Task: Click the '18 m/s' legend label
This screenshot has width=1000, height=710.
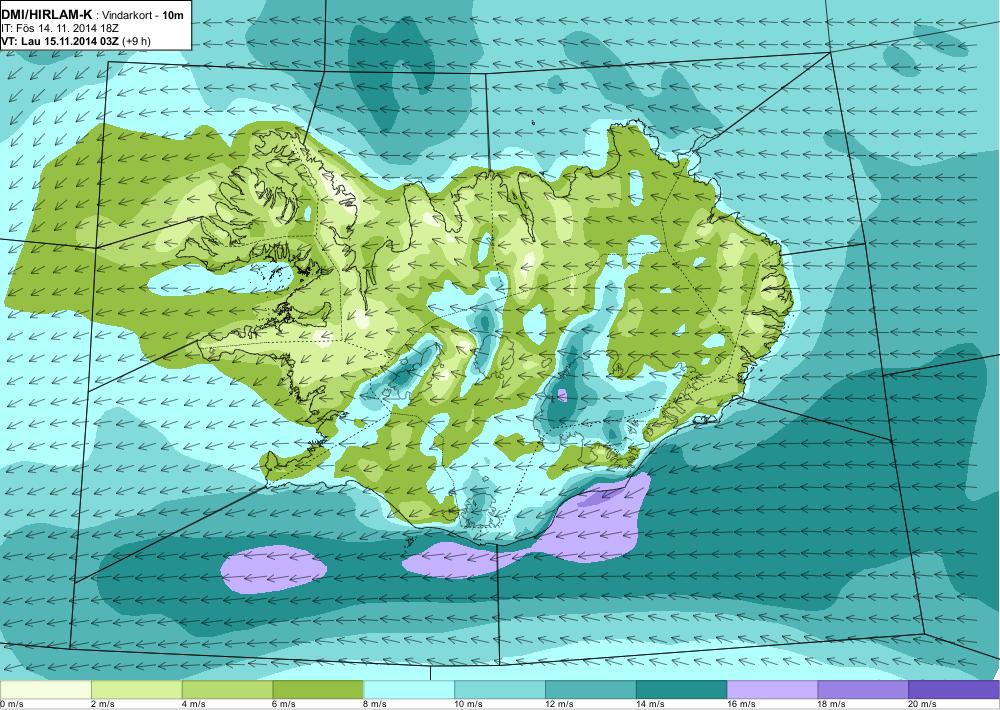Action: pyautogui.click(x=832, y=704)
